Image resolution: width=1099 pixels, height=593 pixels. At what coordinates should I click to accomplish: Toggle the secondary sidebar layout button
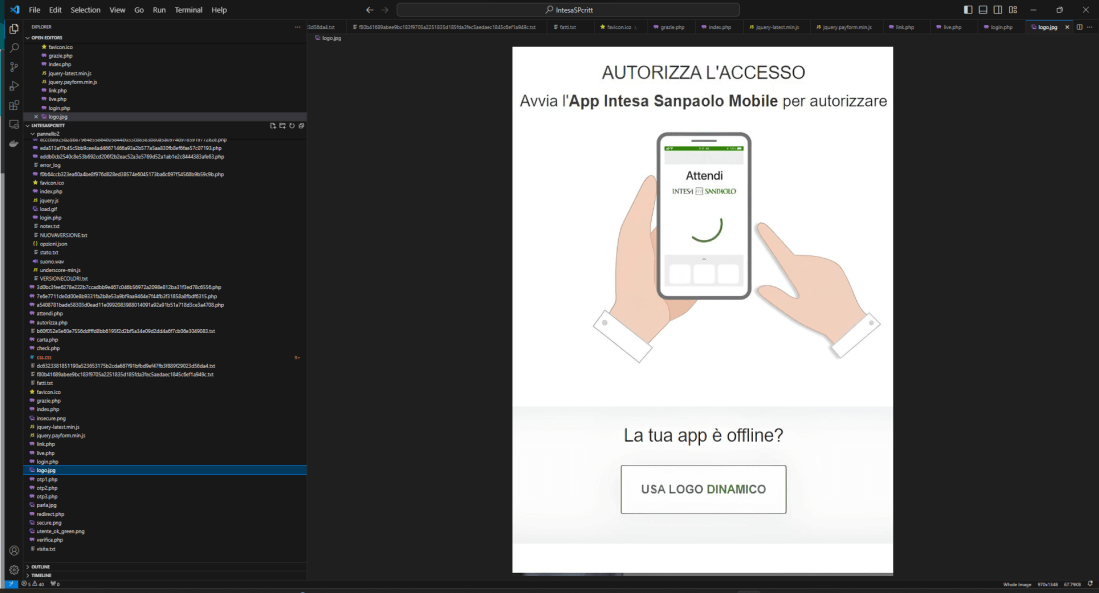tap(998, 10)
